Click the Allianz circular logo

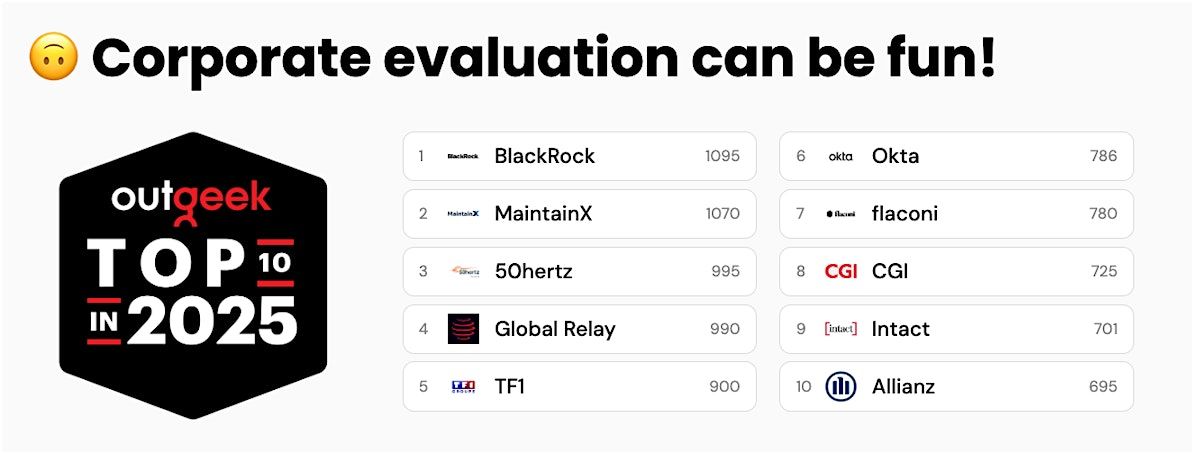coord(840,386)
